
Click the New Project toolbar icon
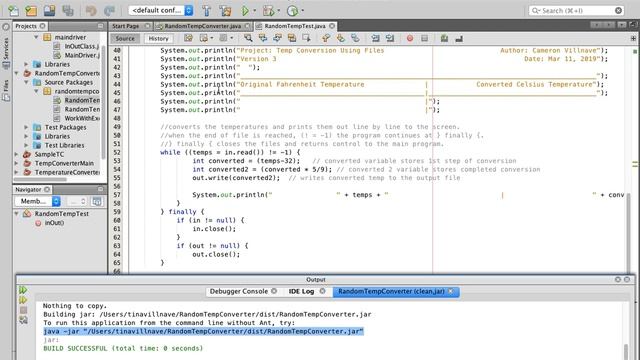[31, 11]
